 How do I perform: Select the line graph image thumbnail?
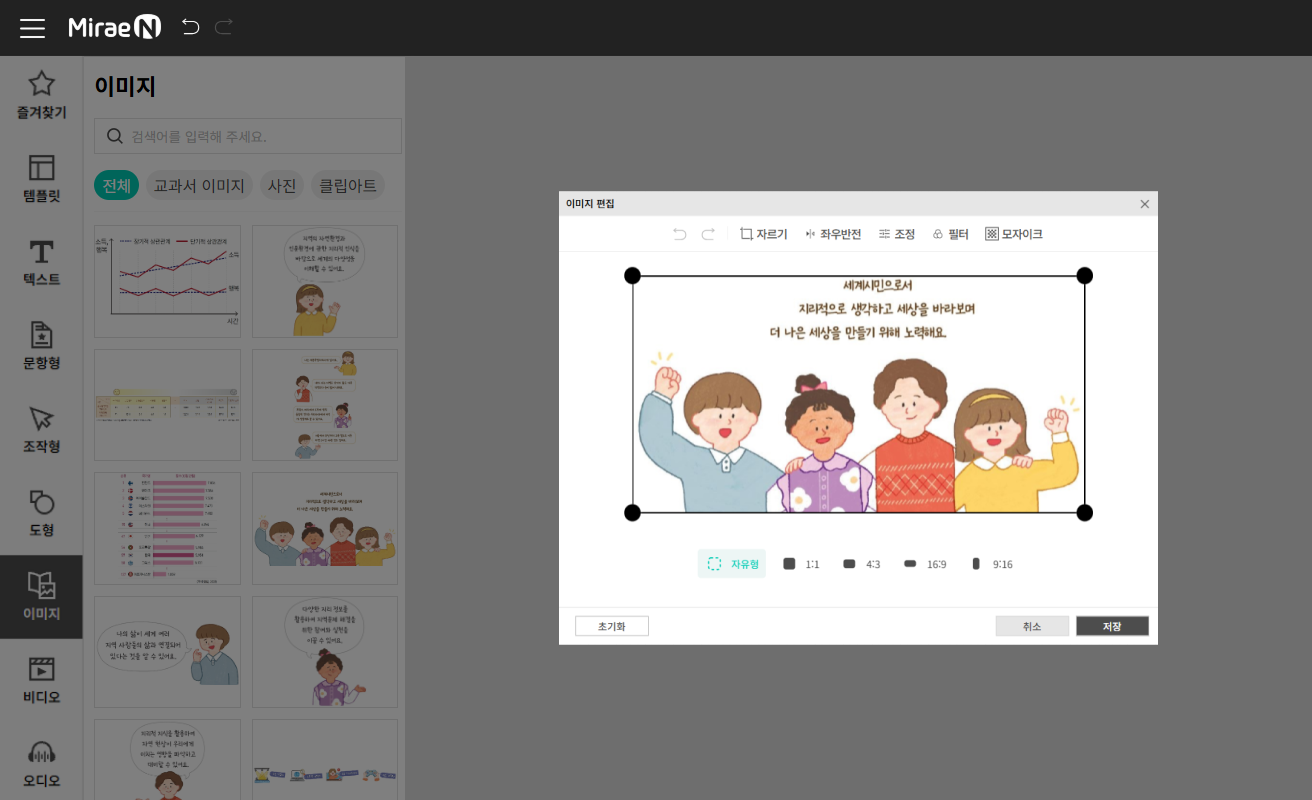[x=167, y=281]
